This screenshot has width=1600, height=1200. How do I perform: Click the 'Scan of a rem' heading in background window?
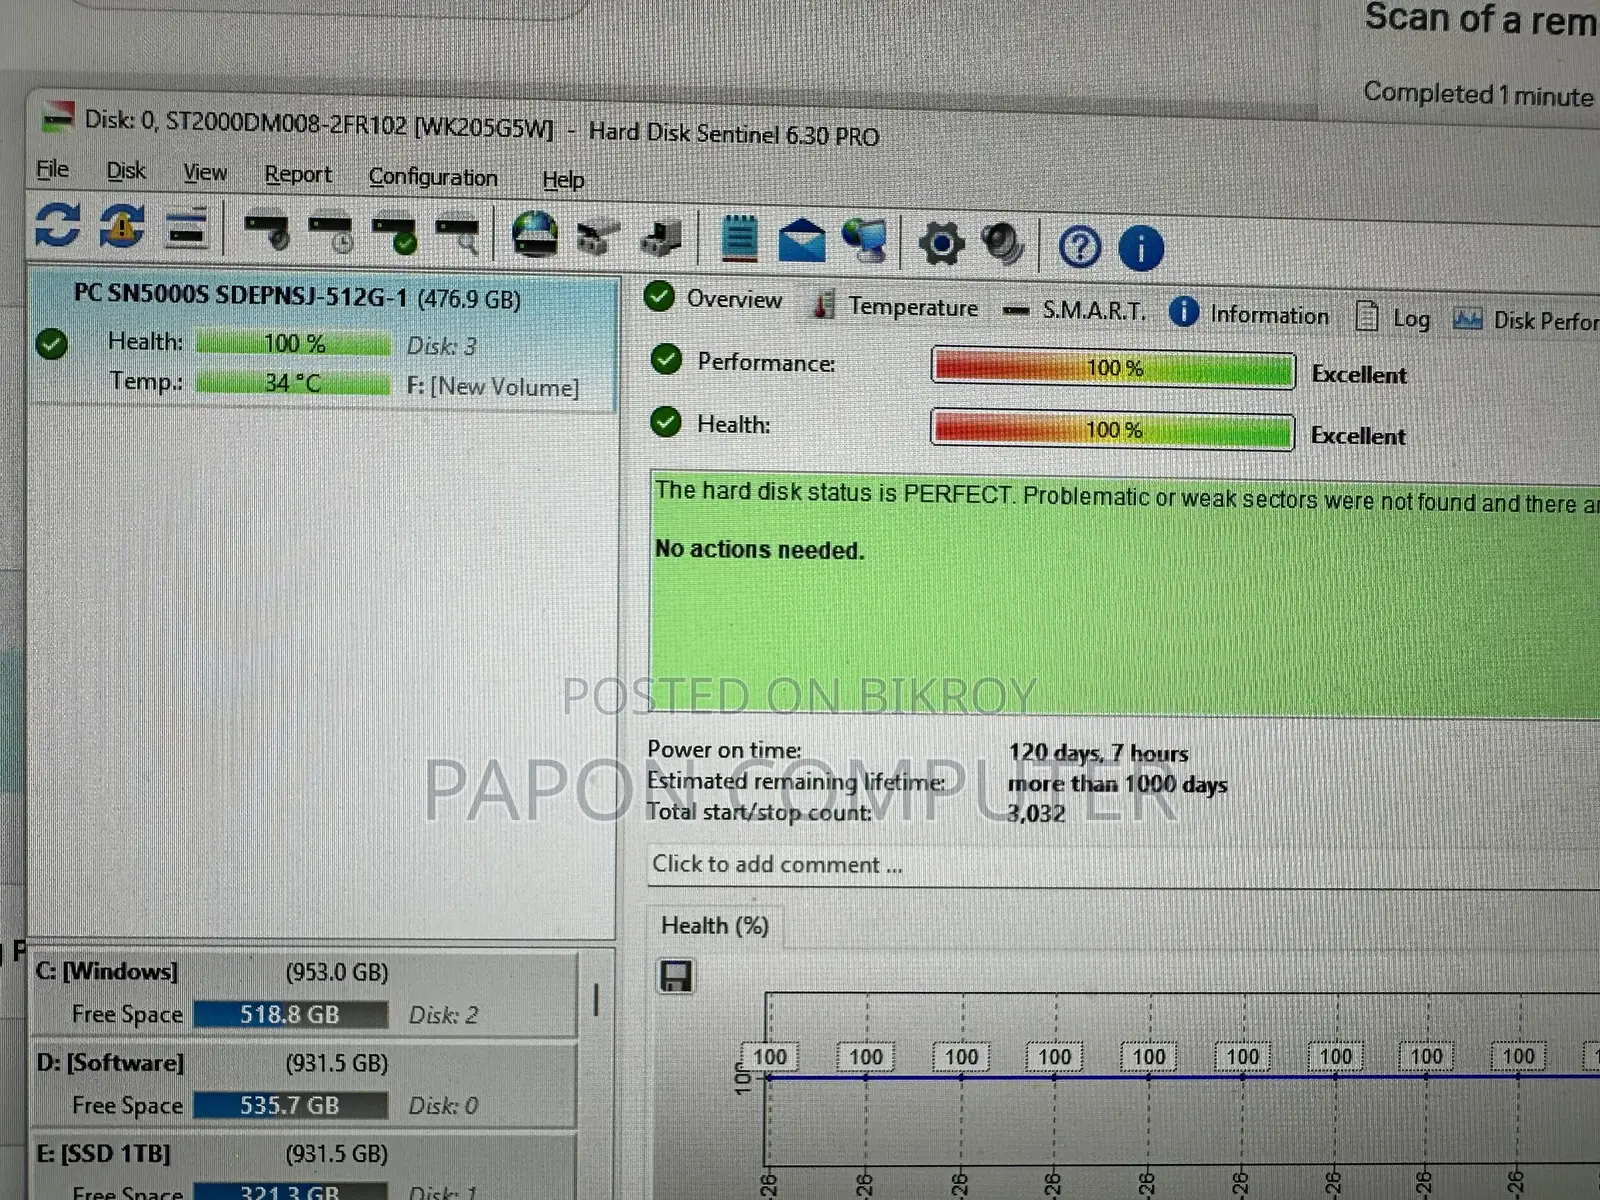pyautogui.click(x=1482, y=19)
